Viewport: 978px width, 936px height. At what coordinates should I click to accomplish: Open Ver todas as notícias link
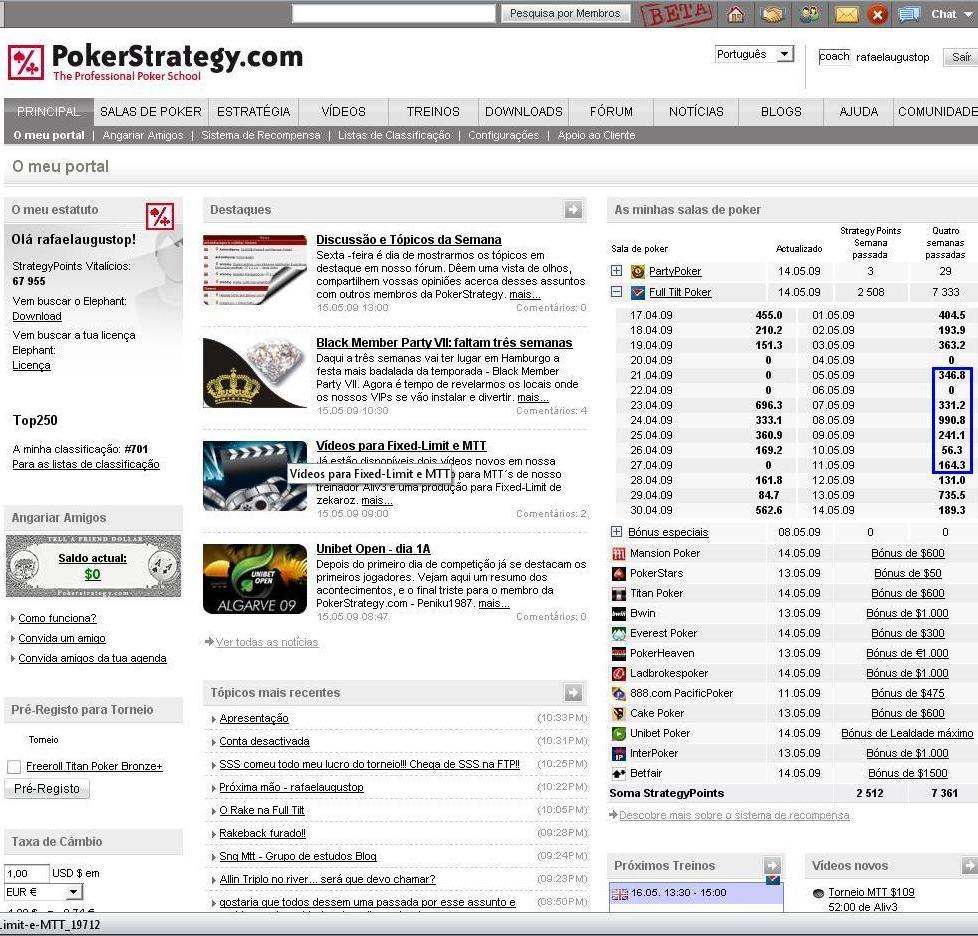click(x=267, y=642)
